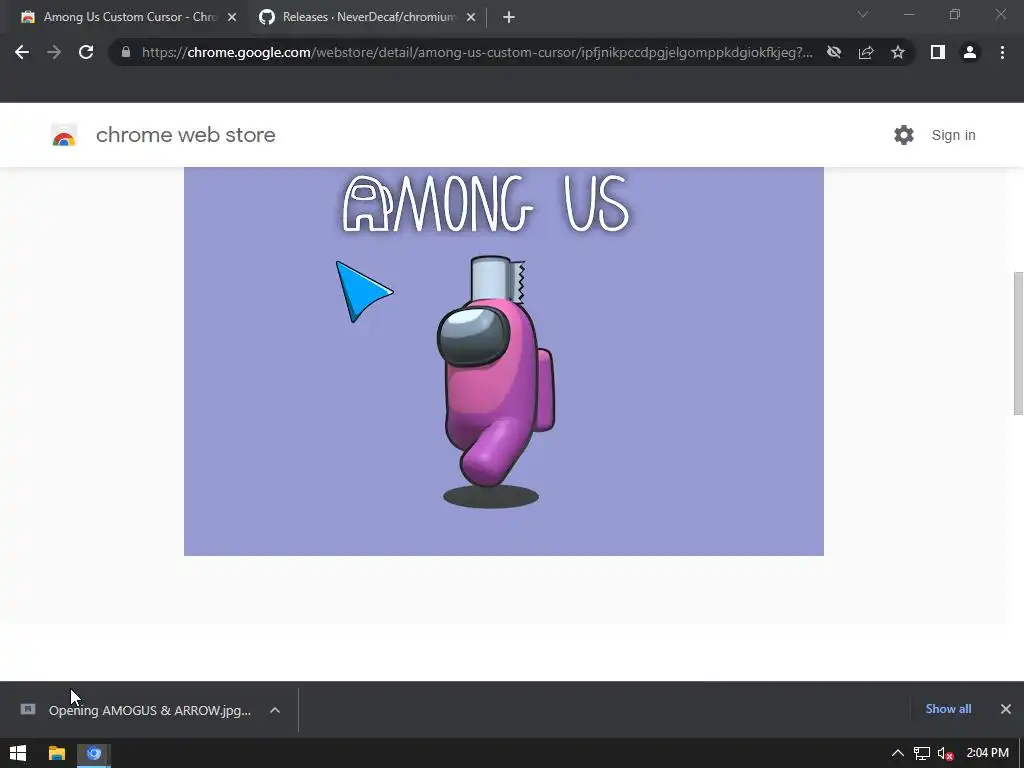
Task: Open the Chromium three-dot menu
Action: pos(1002,52)
